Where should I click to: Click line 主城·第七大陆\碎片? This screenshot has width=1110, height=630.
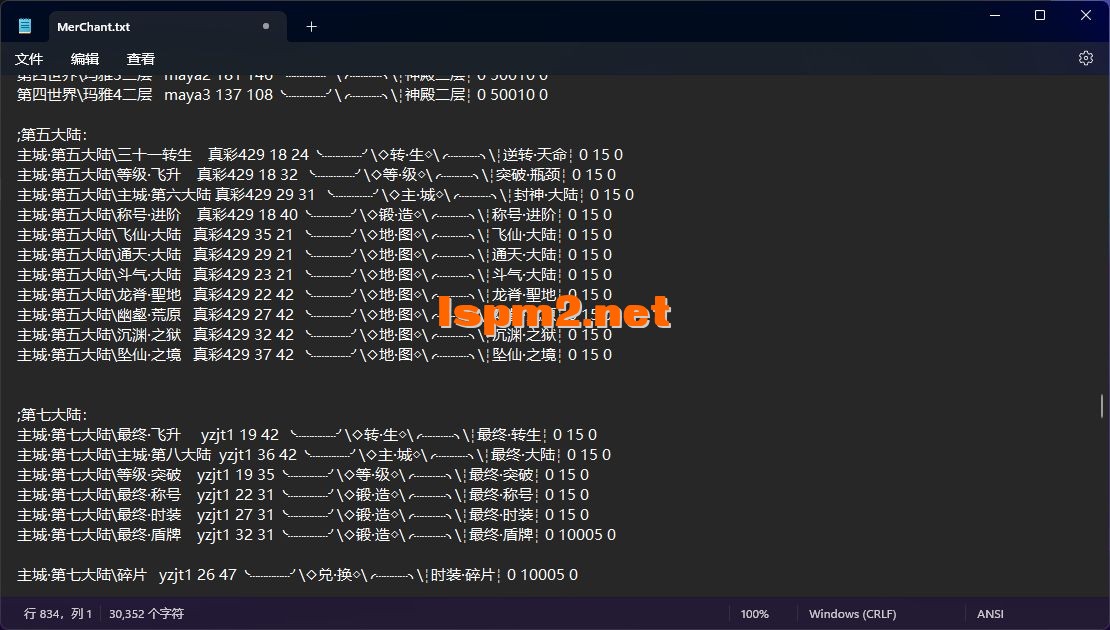(x=297, y=575)
